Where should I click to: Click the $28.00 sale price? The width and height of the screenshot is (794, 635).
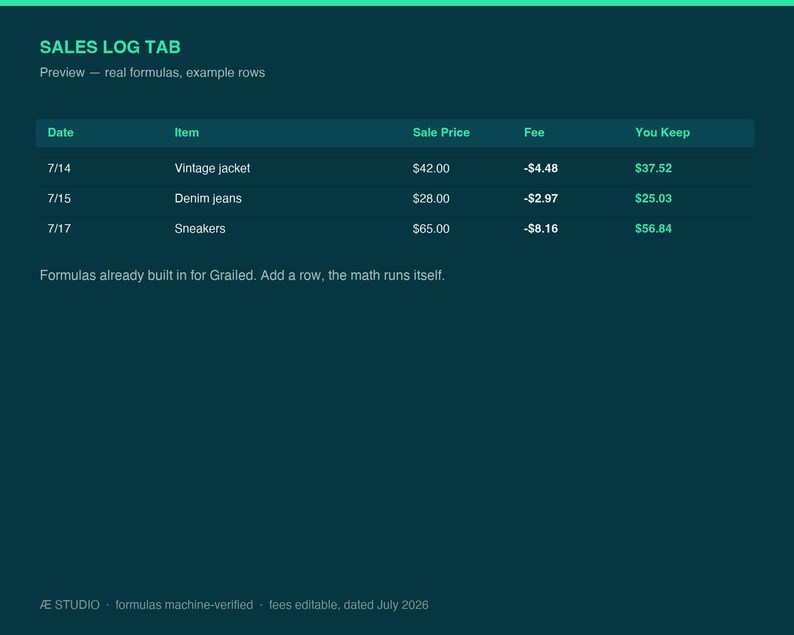point(431,199)
